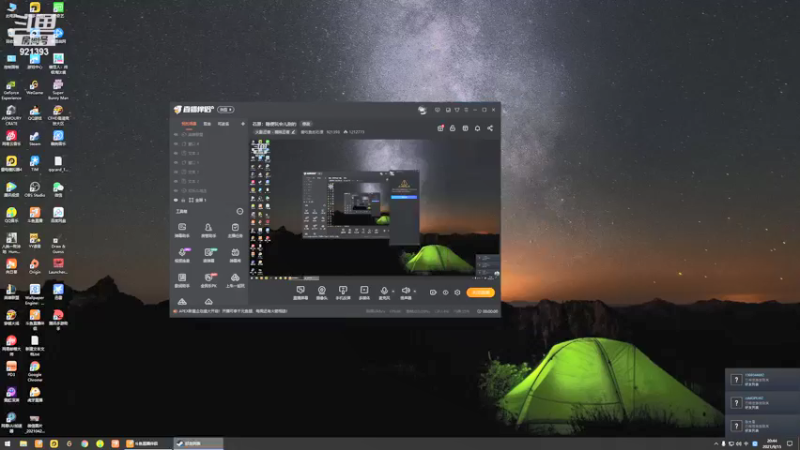The image size is (800, 450).
Task: Open the OBS Studio desktop shortcut
Action: 35,189
